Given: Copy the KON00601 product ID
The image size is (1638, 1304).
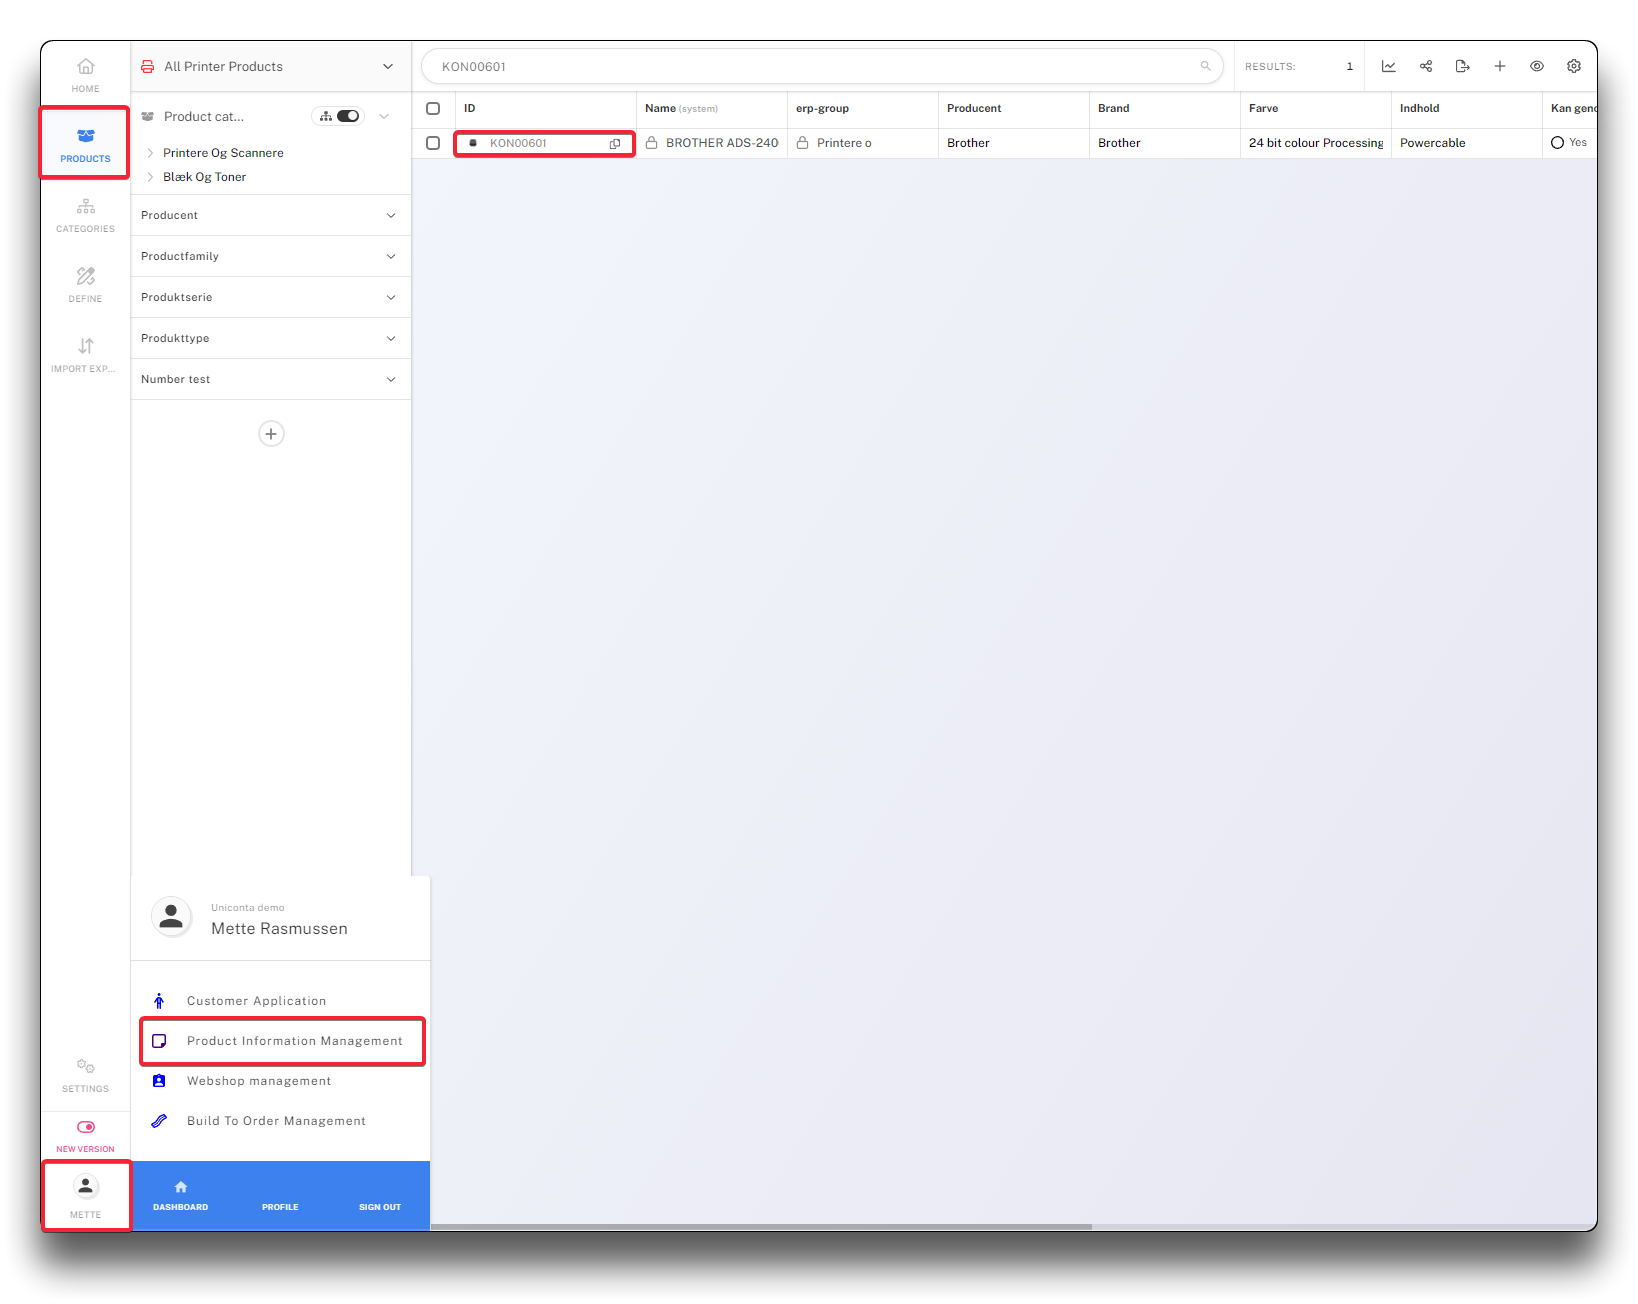Looking at the screenshot, I should click(615, 143).
